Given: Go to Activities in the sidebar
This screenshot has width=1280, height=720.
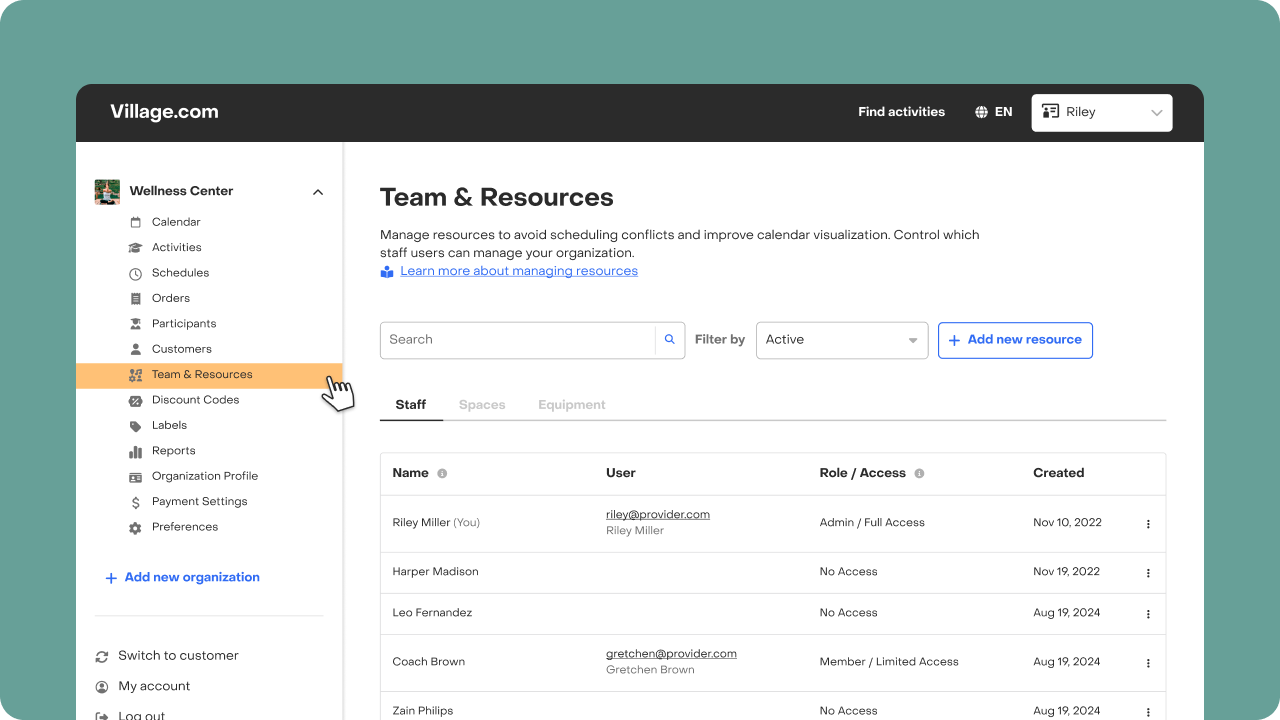Looking at the screenshot, I should [177, 247].
